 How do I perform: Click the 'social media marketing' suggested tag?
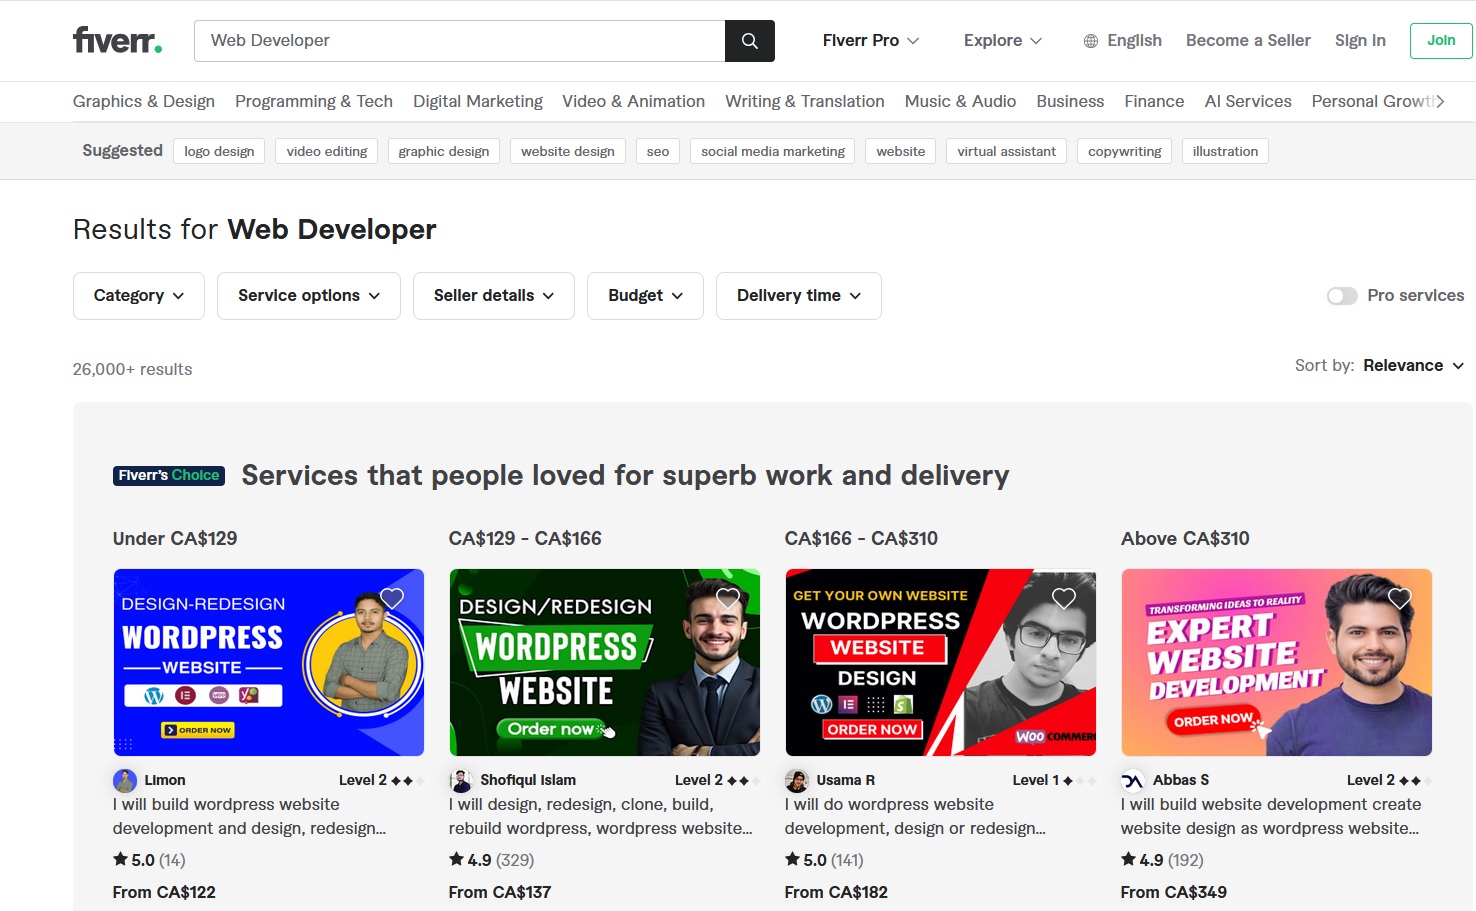pos(773,151)
